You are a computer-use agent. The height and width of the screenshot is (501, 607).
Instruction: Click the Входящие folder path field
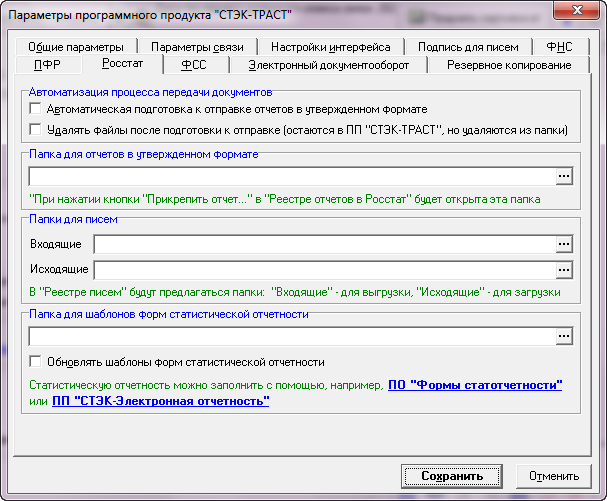tap(325, 244)
